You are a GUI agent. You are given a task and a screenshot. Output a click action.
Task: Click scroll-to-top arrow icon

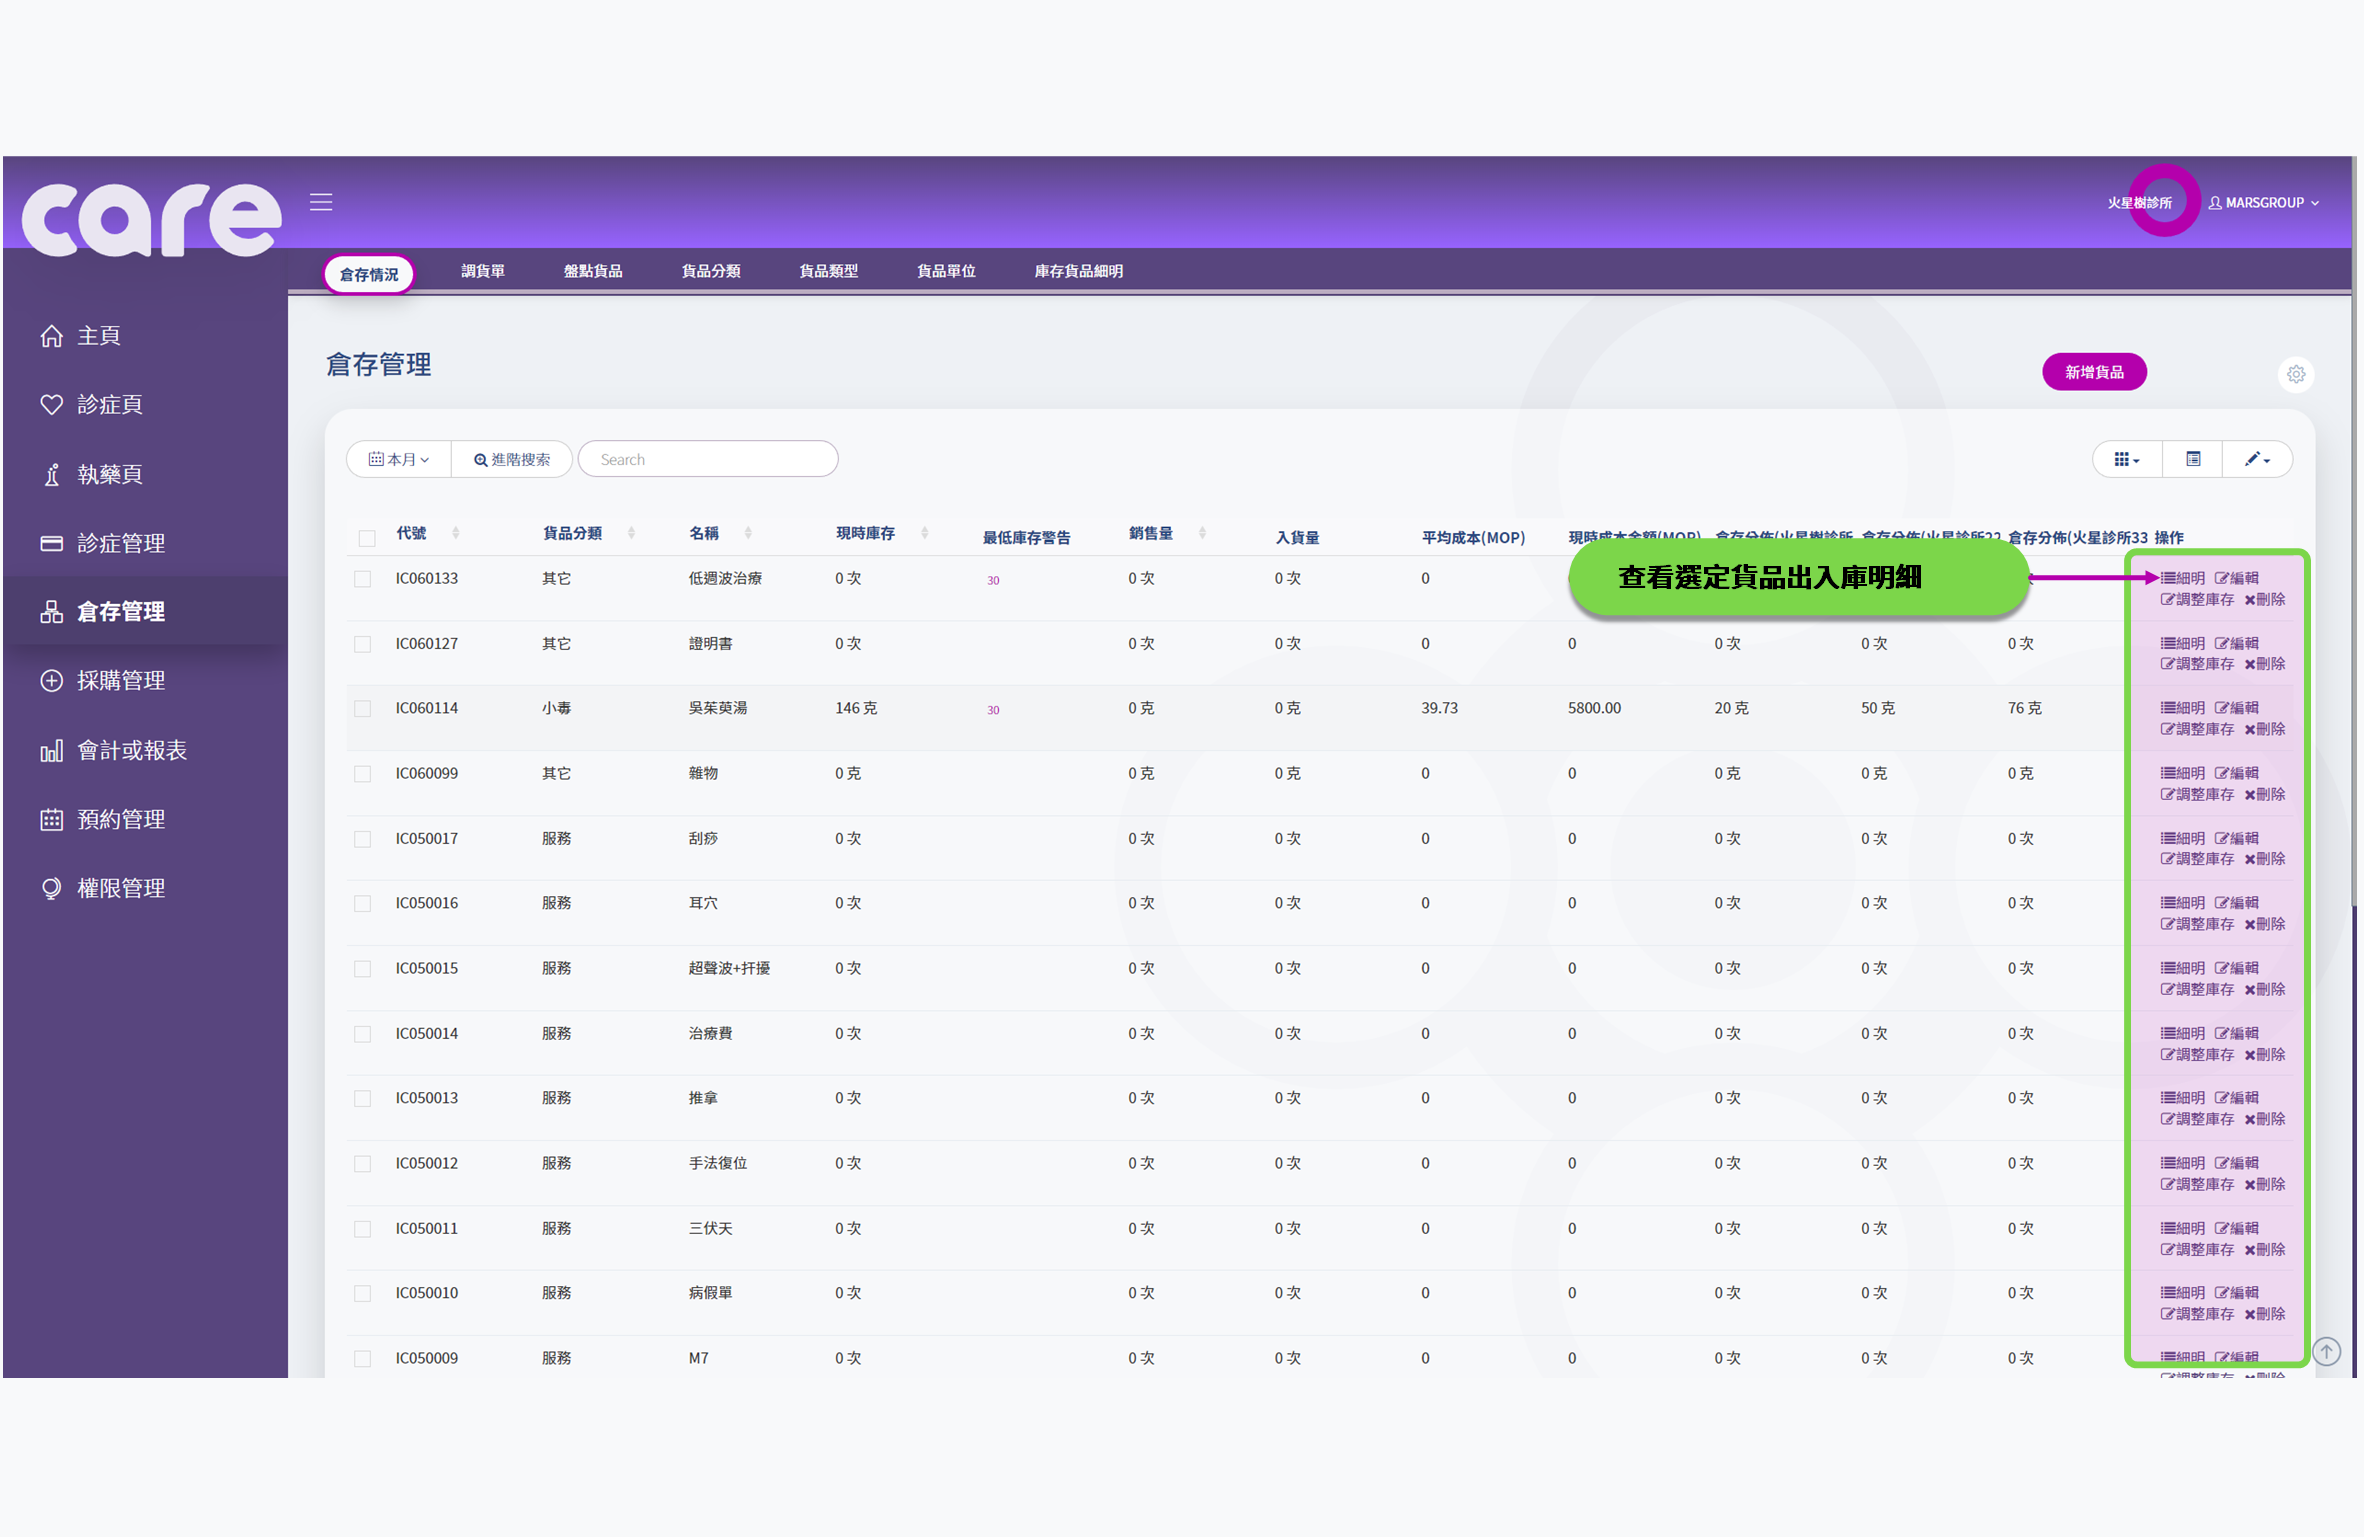2327,1352
